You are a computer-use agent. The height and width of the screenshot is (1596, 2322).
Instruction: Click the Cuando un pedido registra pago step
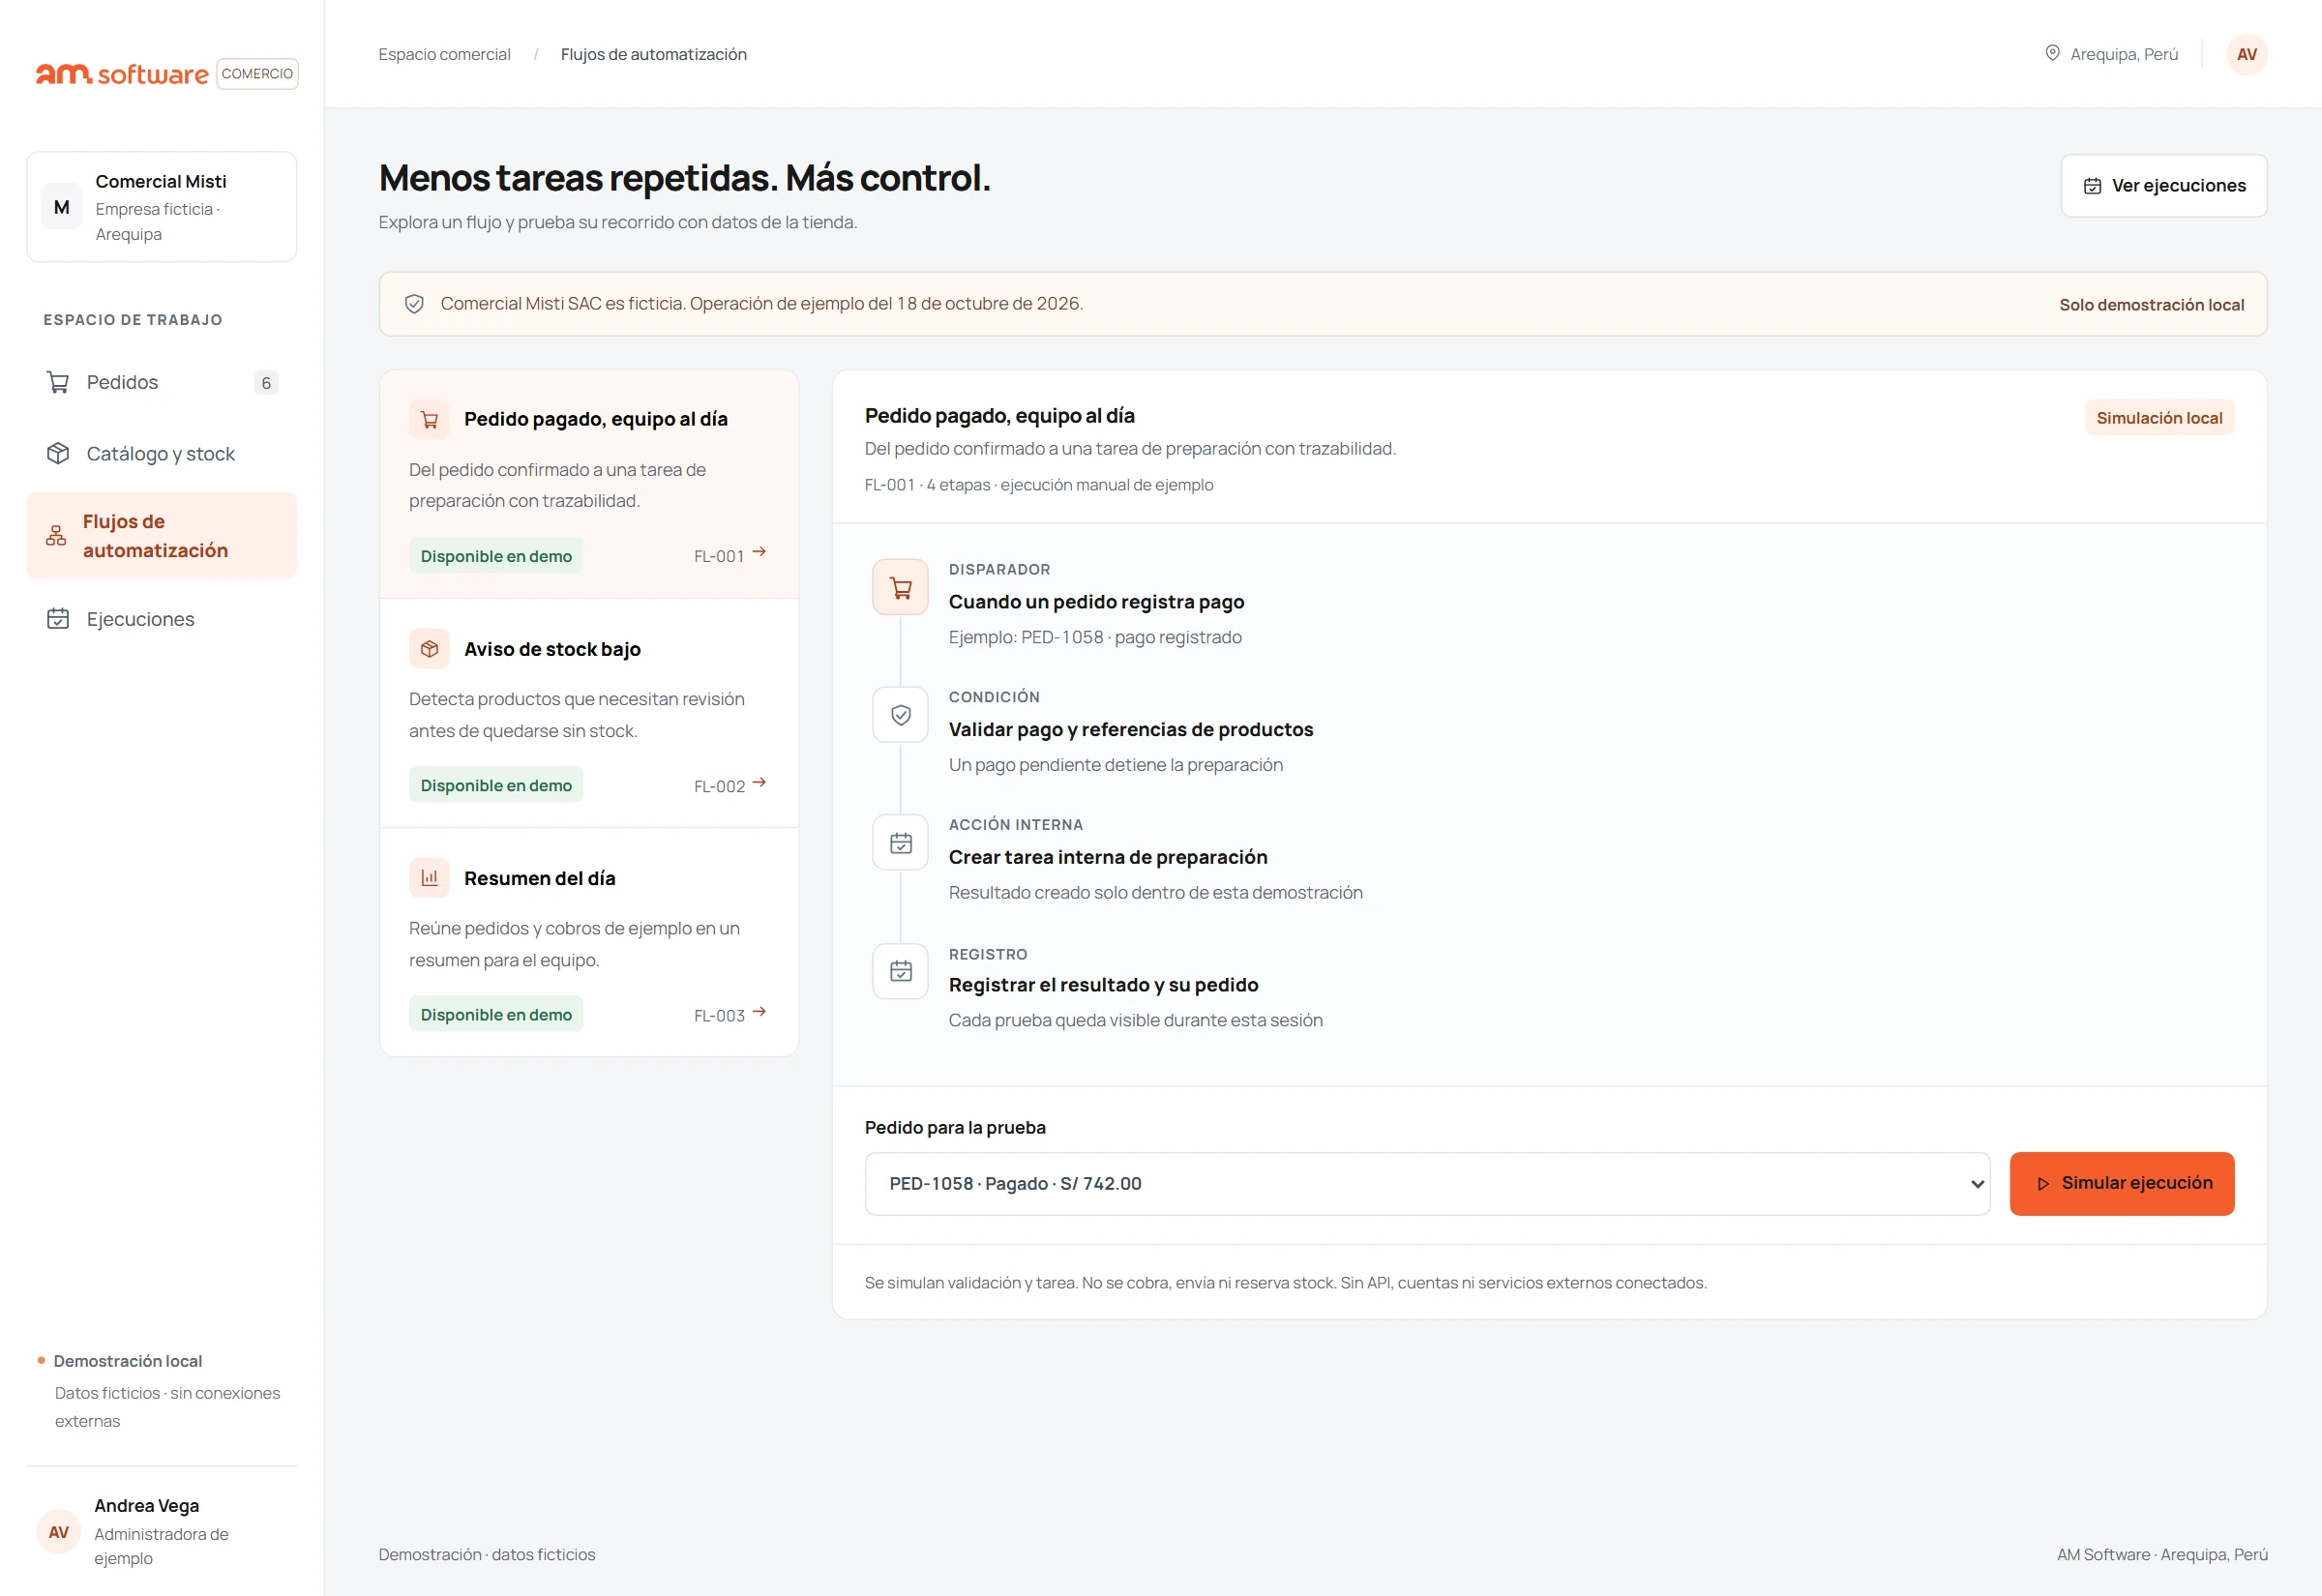[1096, 601]
